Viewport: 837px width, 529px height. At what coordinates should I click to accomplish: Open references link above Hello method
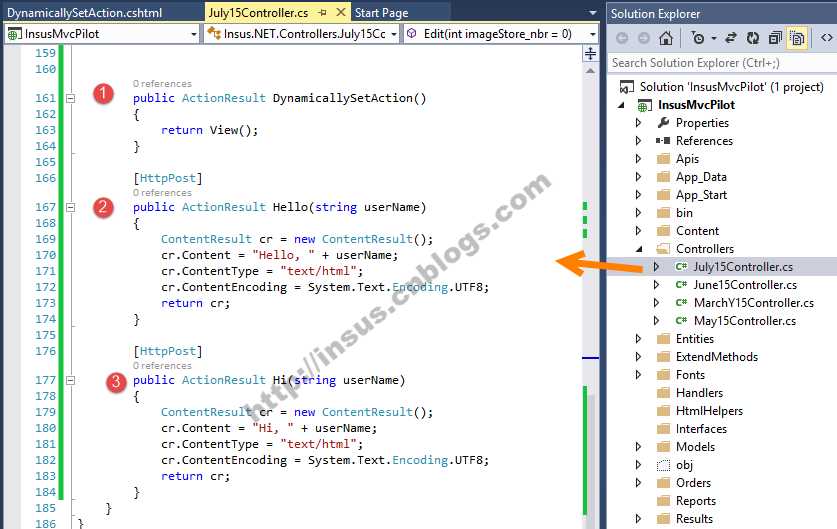coord(162,193)
